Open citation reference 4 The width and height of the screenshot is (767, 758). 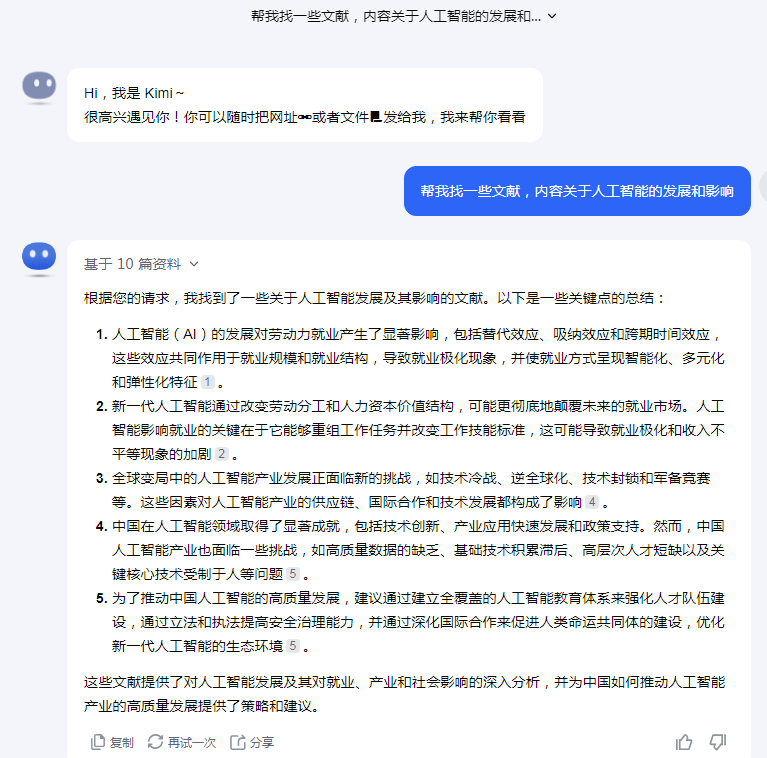click(592, 502)
